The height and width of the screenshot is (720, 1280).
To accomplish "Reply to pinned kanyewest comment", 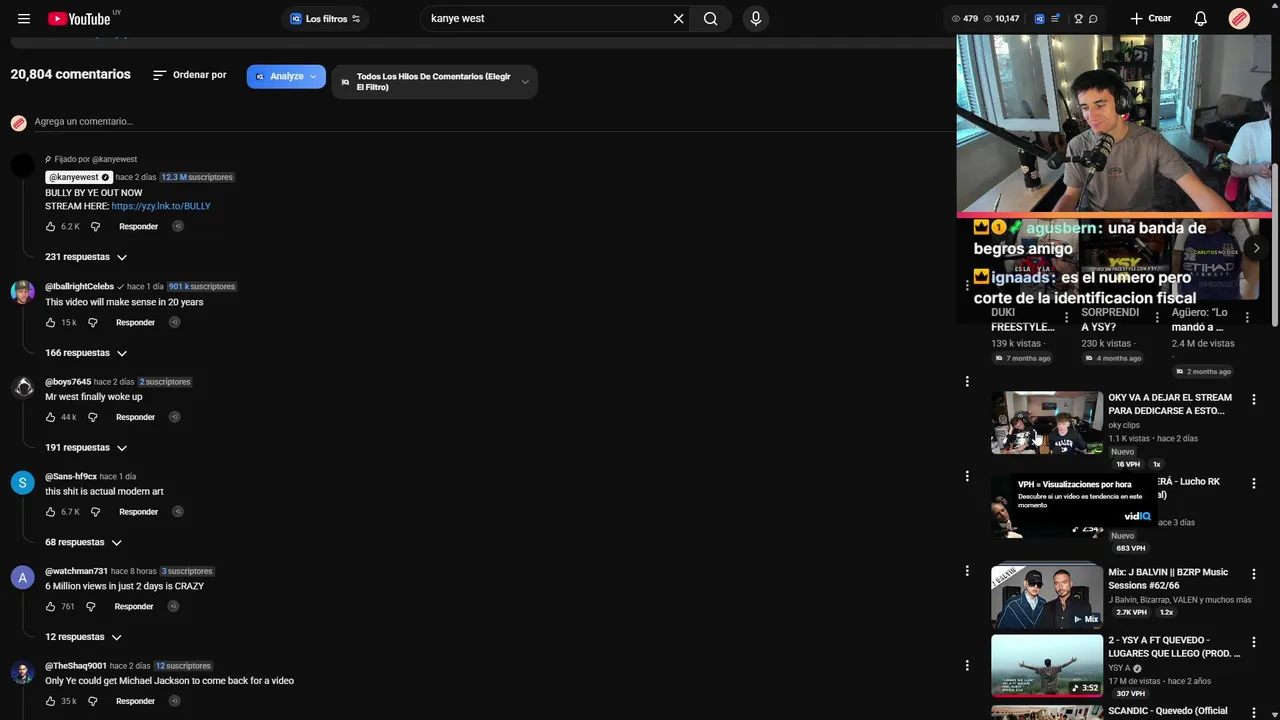I will 138,226.
